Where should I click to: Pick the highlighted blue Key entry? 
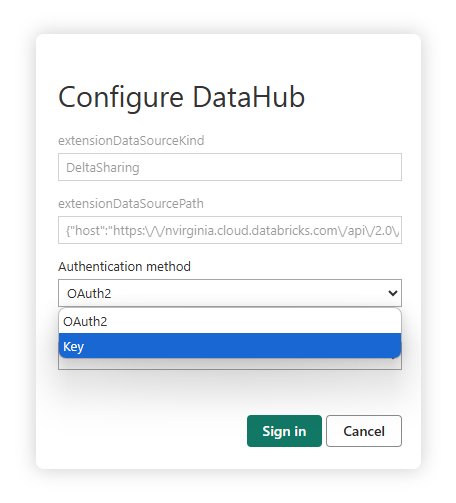coord(230,346)
